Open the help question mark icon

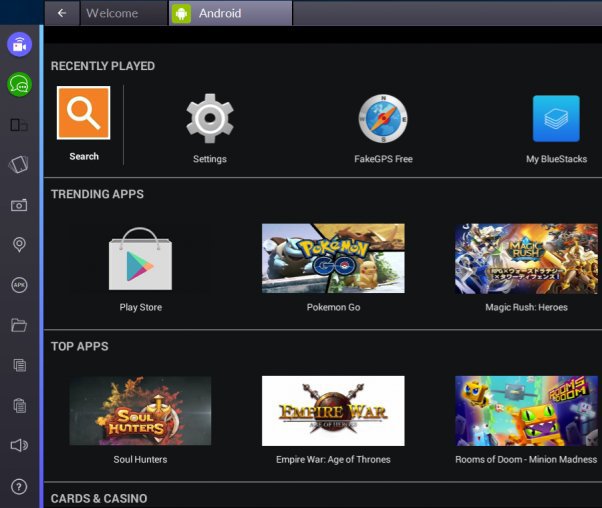19,487
